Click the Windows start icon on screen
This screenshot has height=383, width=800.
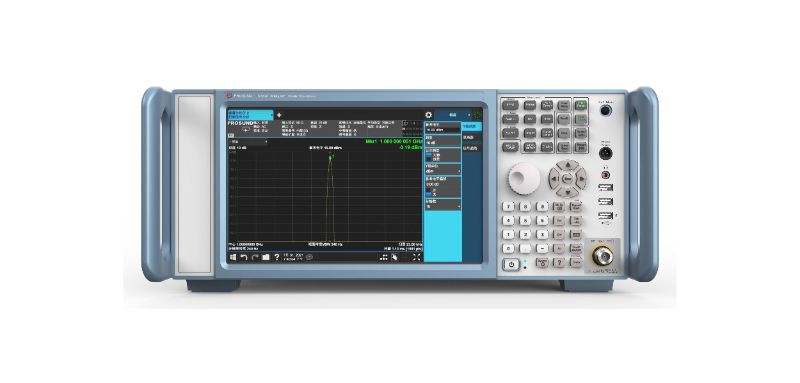tap(233, 258)
